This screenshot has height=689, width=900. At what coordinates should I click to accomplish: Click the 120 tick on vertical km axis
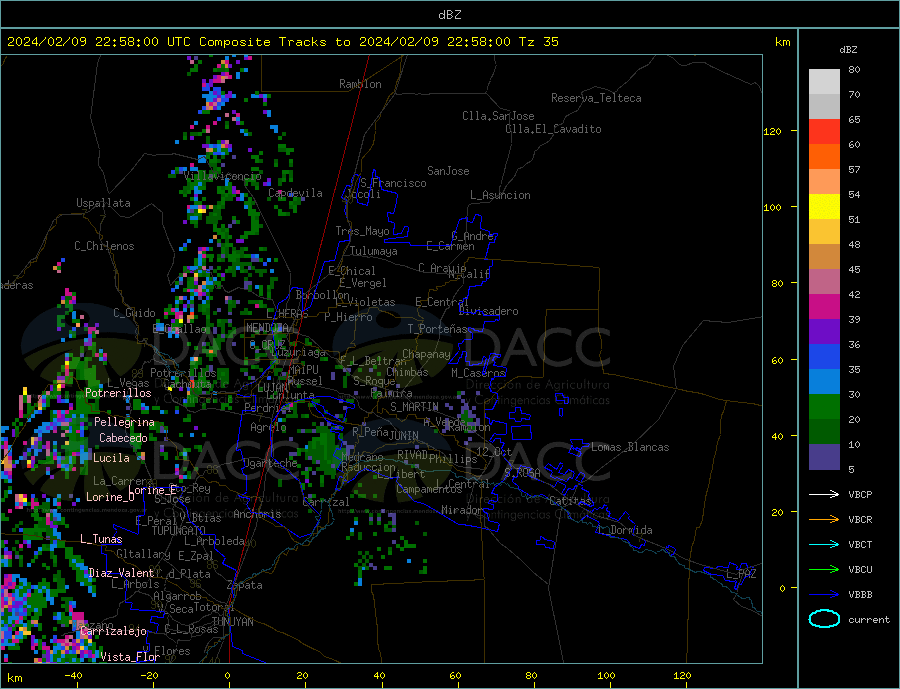pos(772,131)
